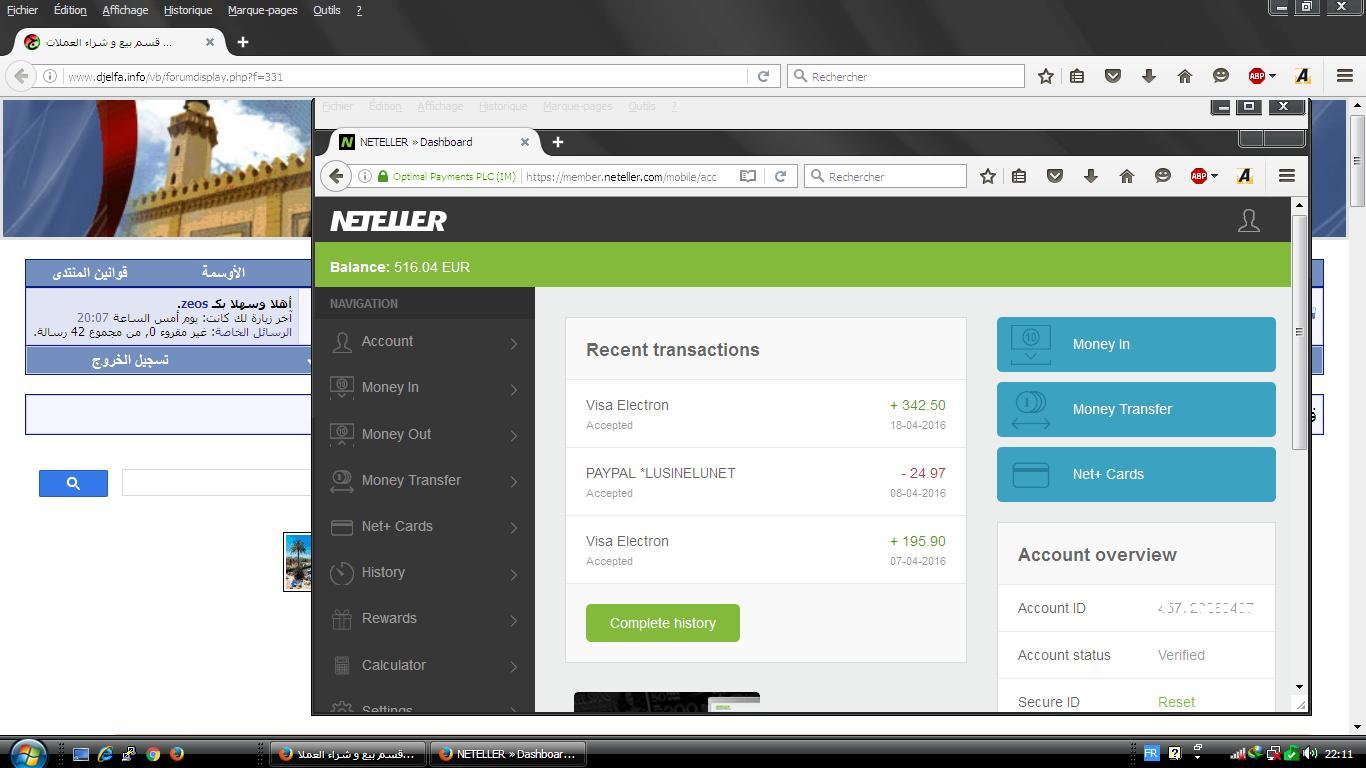Open new tab plus in djelfa window
This screenshot has height=768, width=1366.
(x=242, y=42)
